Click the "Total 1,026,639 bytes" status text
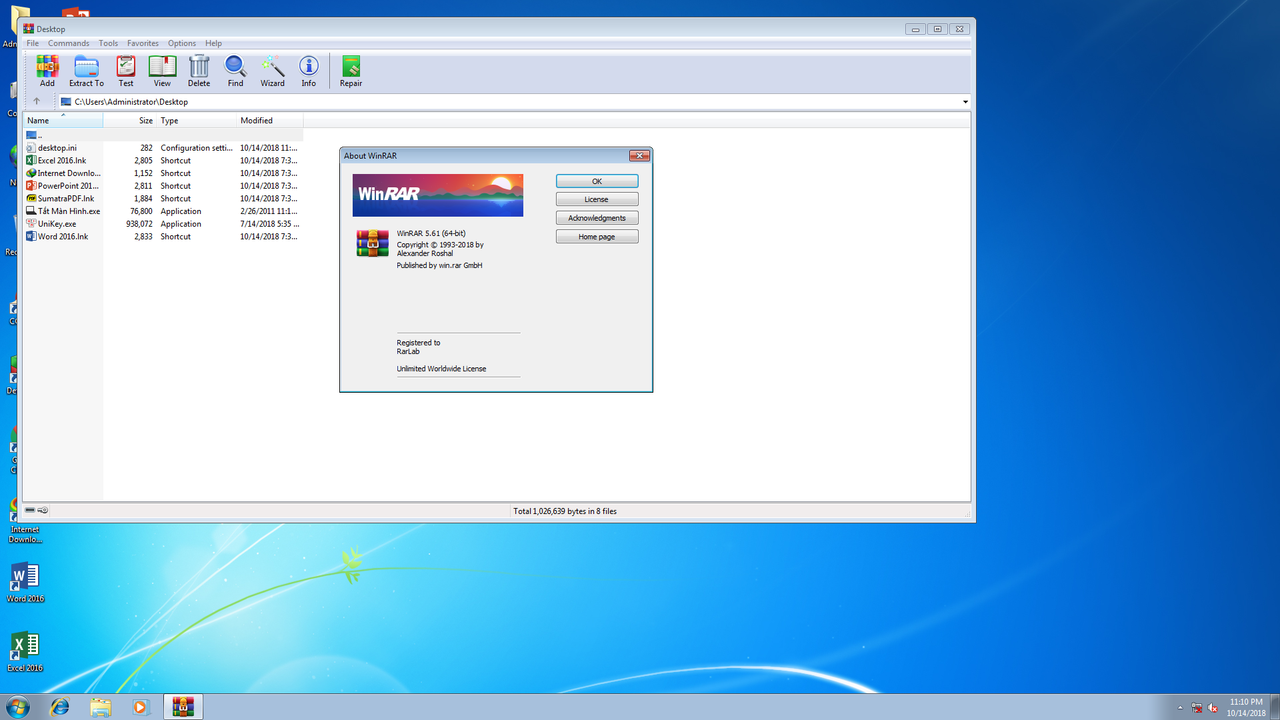The height and width of the screenshot is (720, 1280). 565,511
